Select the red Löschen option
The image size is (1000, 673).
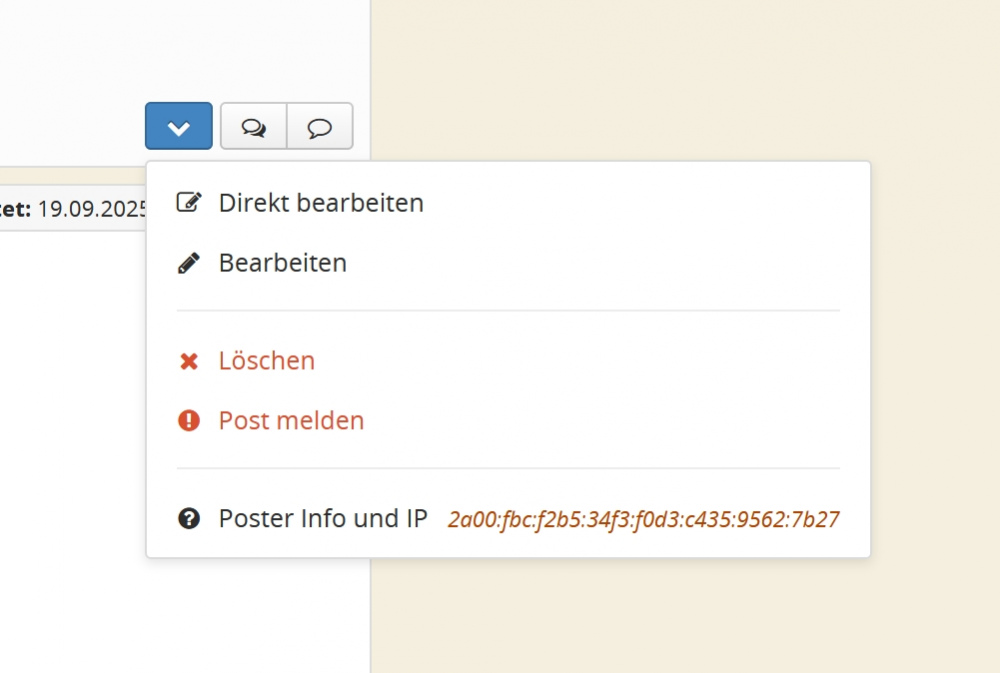[267, 361]
